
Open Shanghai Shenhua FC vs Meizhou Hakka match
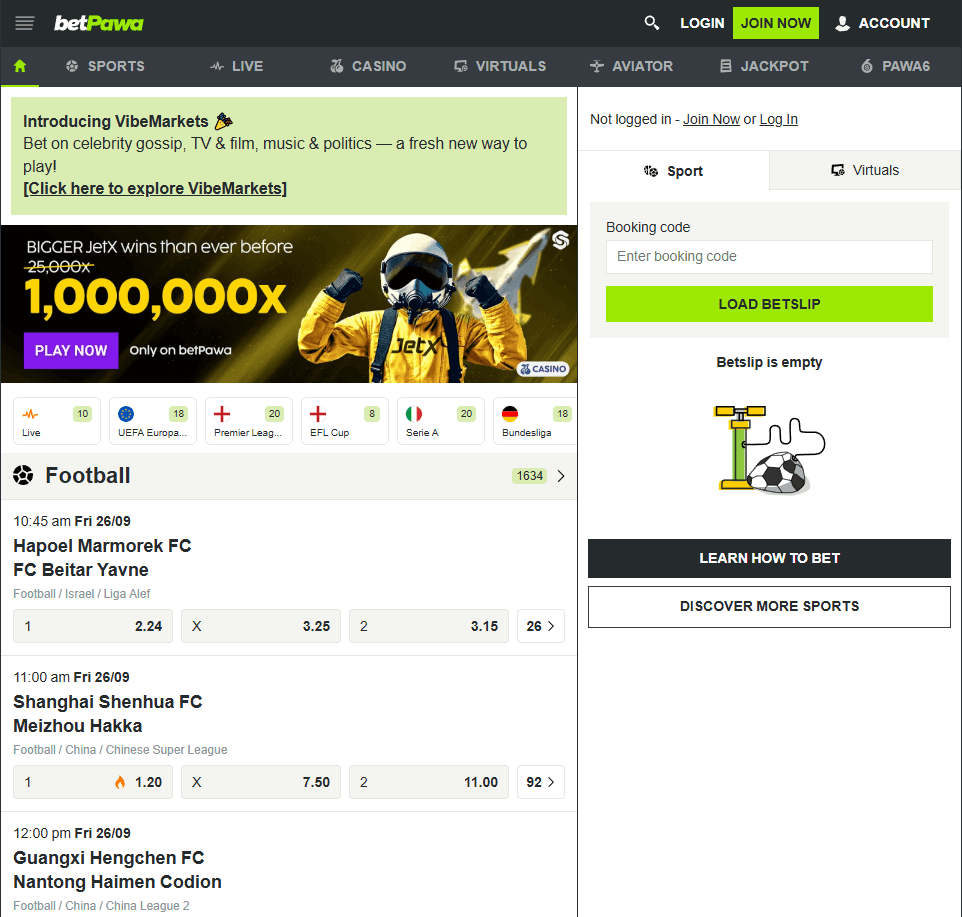pos(108,714)
